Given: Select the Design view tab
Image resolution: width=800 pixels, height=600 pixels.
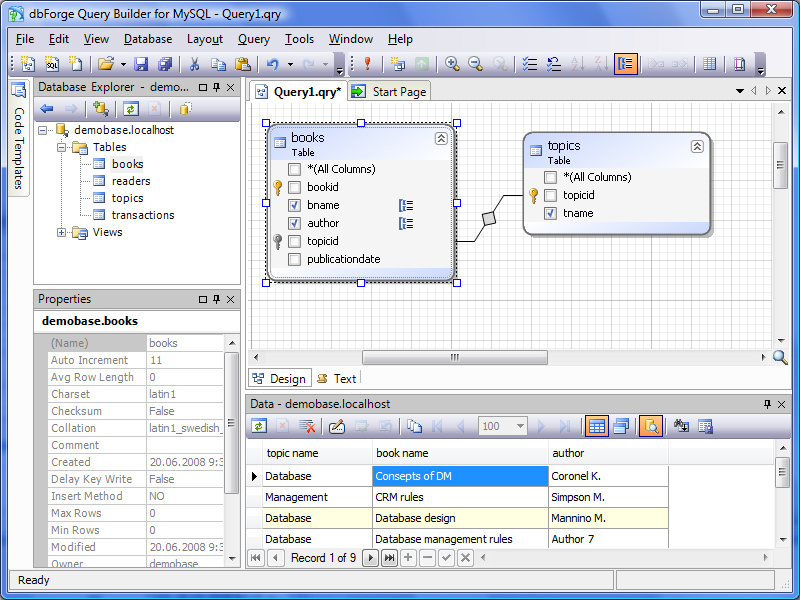Looking at the screenshot, I should coord(280,379).
